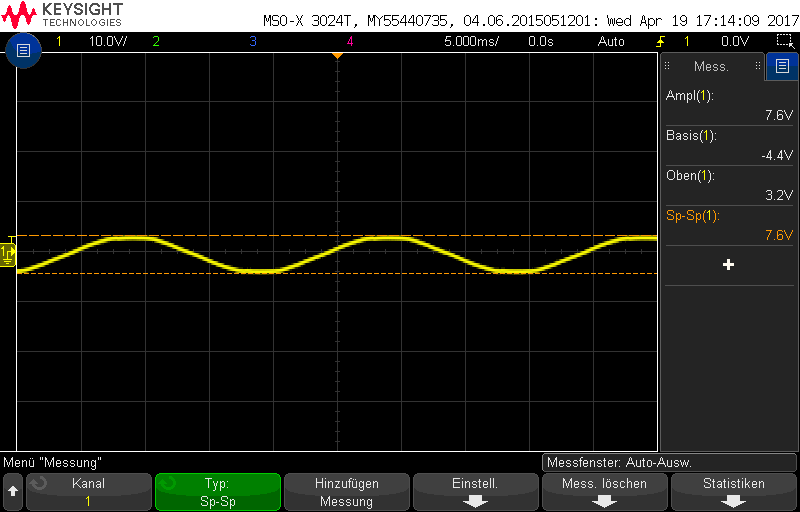Switch the Auto trigger mode
This screenshot has height=512, width=800.
(611, 41)
